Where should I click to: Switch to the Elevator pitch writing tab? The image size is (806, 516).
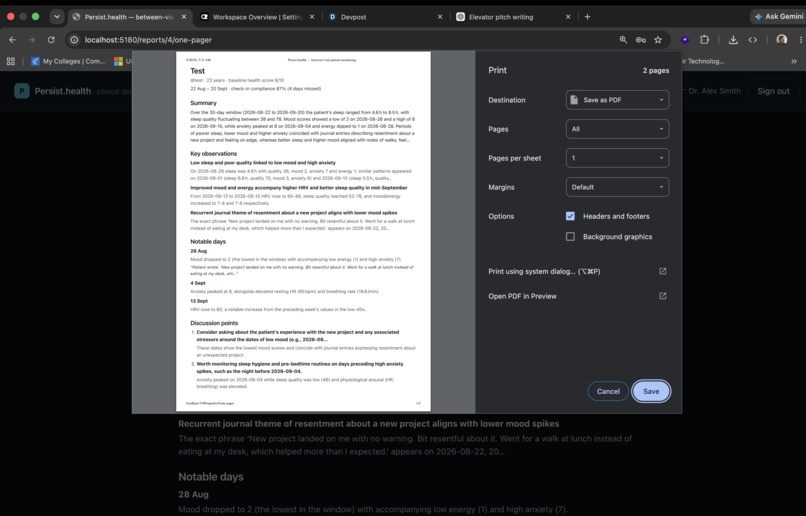[512, 17]
